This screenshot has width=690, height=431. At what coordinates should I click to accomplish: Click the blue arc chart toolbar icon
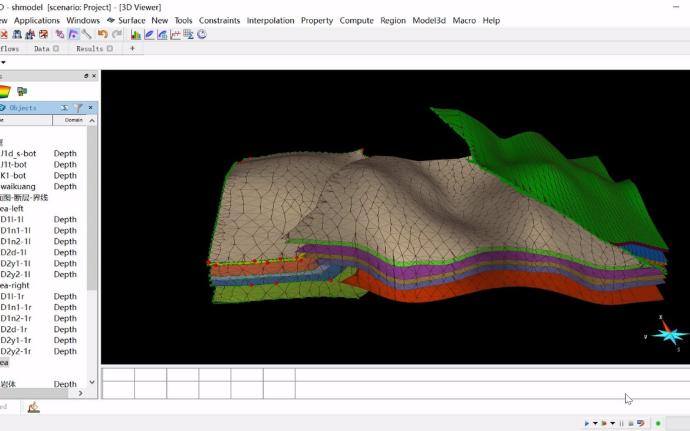(x=162, y=34)
